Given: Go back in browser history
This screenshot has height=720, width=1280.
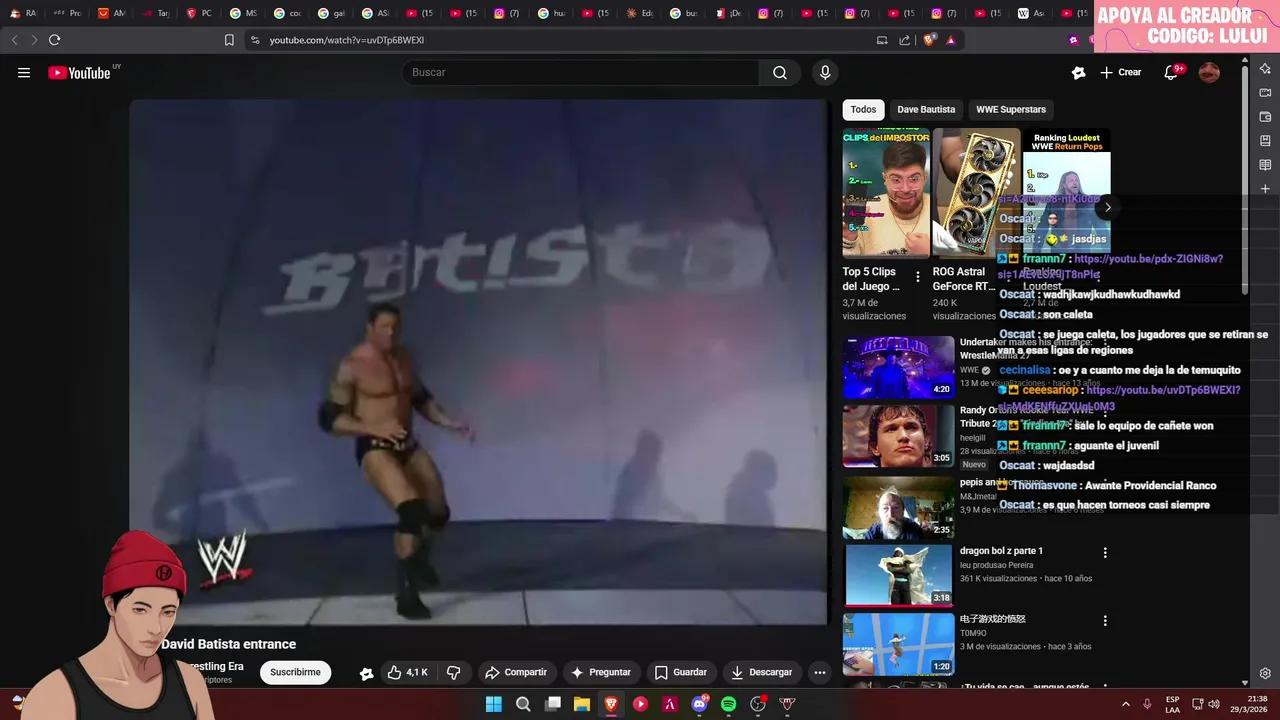Looking at the screenshot, I should click(x=14, y=40).
